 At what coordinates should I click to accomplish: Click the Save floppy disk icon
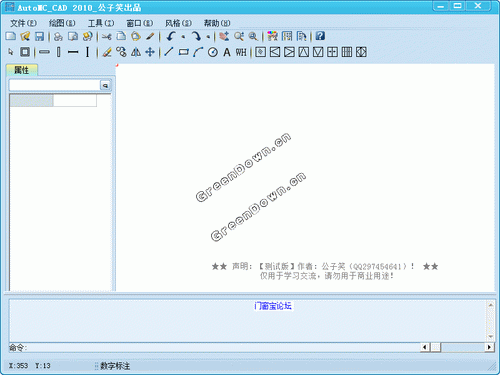click(39, 36)
